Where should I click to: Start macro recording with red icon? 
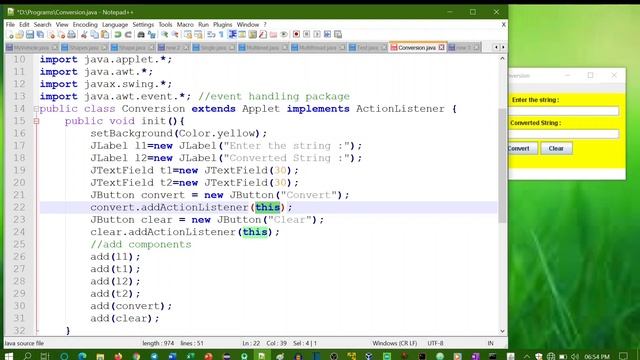pyautogui.click(x=296, y=35)
